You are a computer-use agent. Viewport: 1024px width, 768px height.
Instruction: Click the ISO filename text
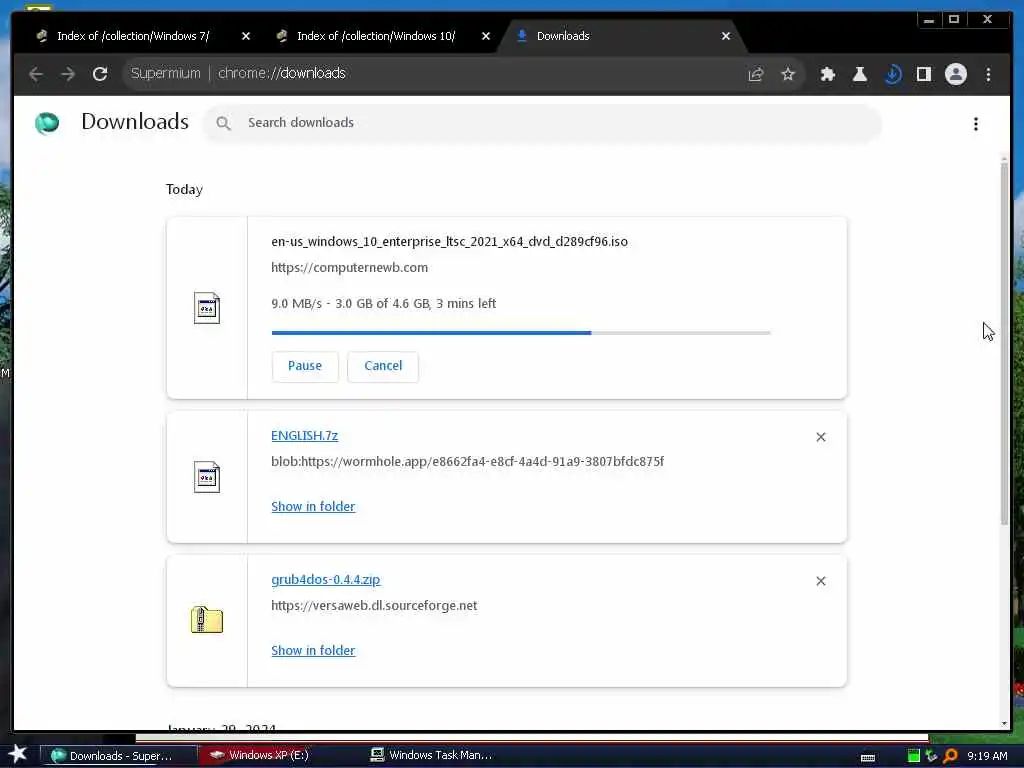click(449, 242)
